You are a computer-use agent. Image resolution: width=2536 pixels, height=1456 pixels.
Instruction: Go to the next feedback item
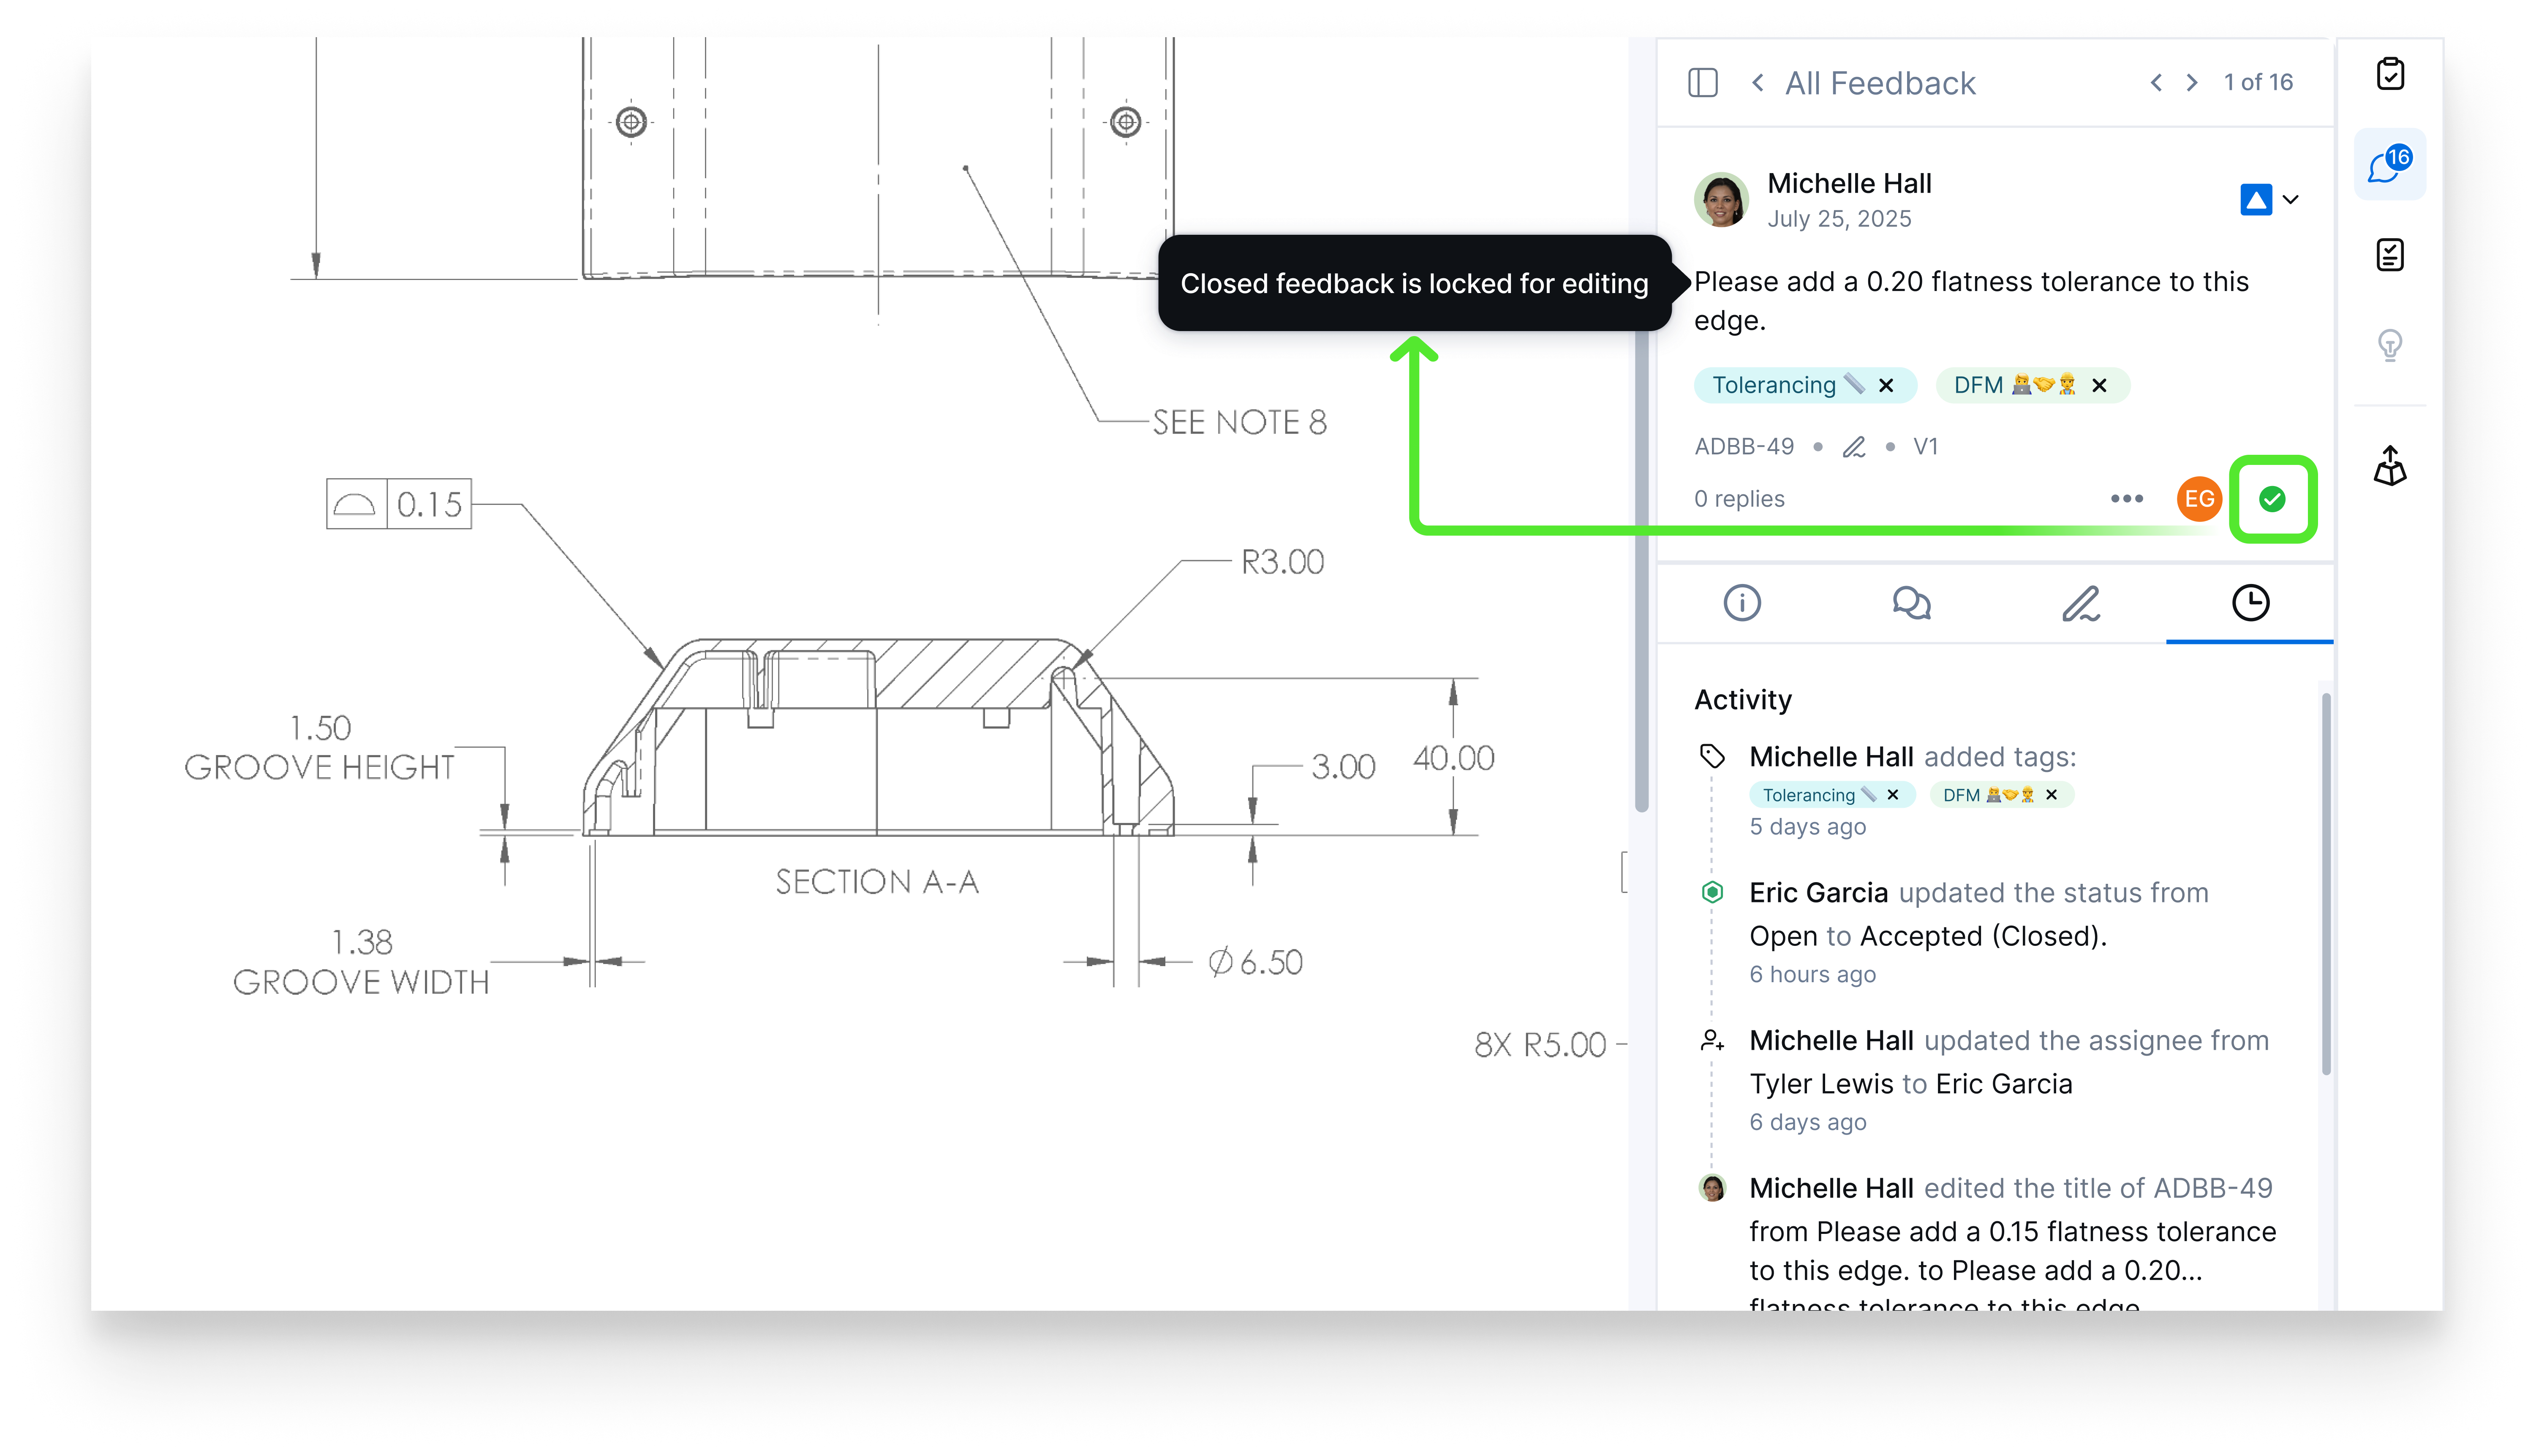pos(2192,83)
